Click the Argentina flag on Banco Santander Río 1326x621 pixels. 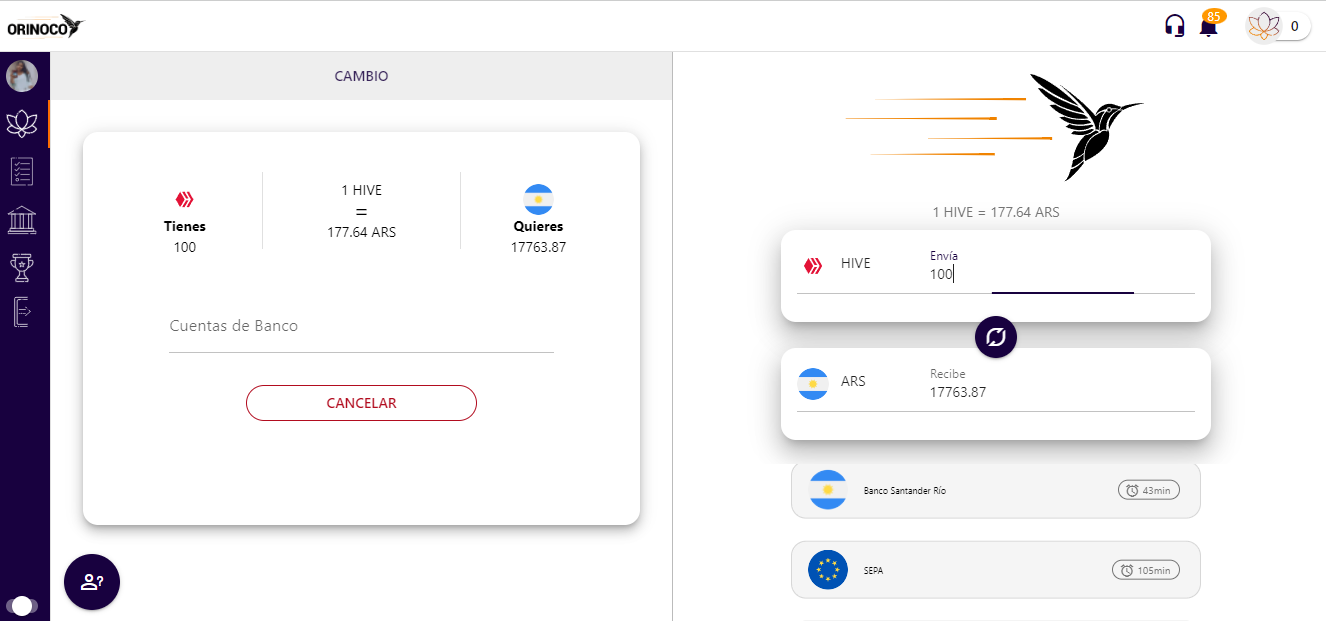828,490
